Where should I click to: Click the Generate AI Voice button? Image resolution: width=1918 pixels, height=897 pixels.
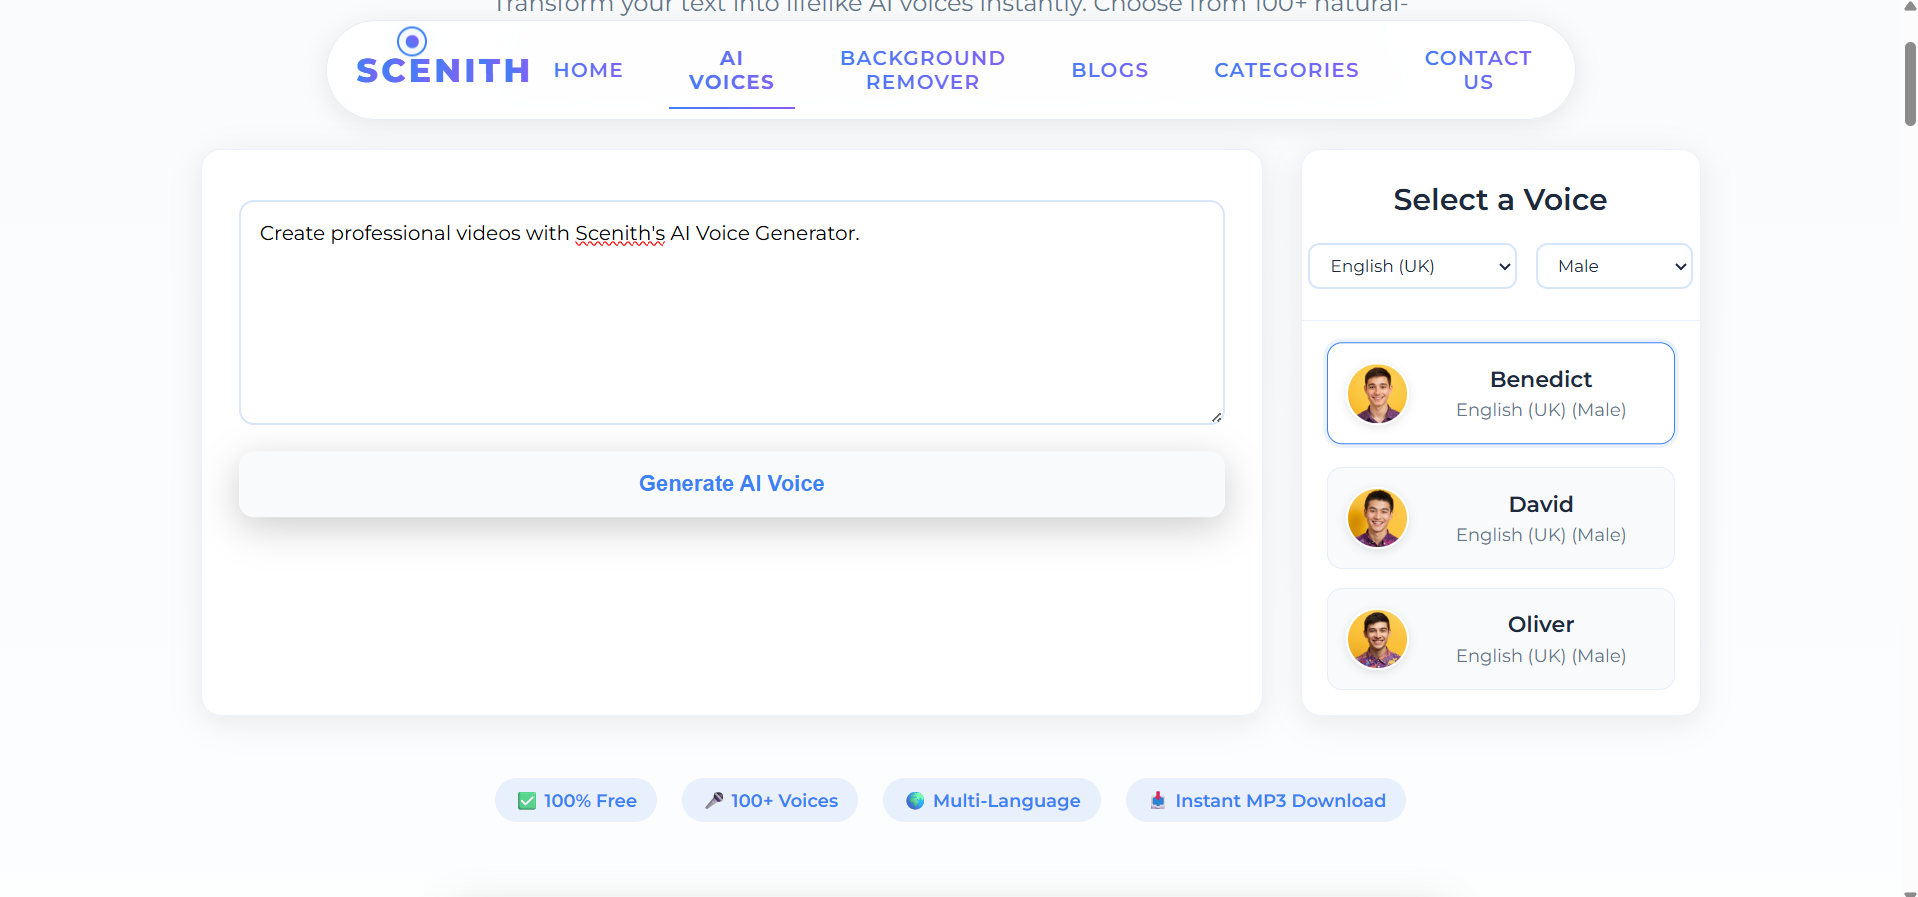point(732,484)
